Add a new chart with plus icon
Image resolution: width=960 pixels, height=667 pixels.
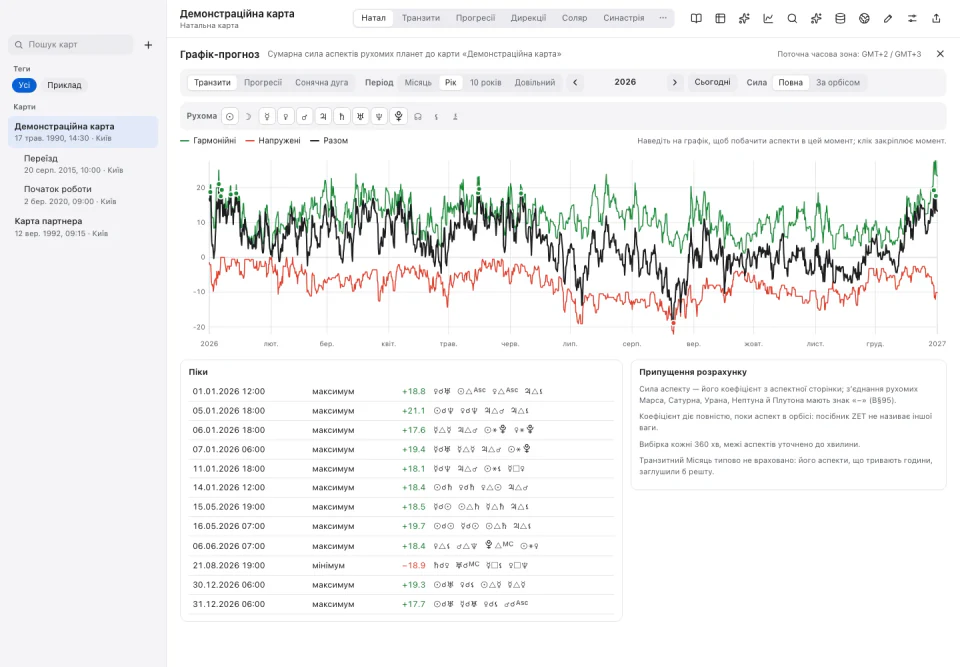[x=148, y=45]
